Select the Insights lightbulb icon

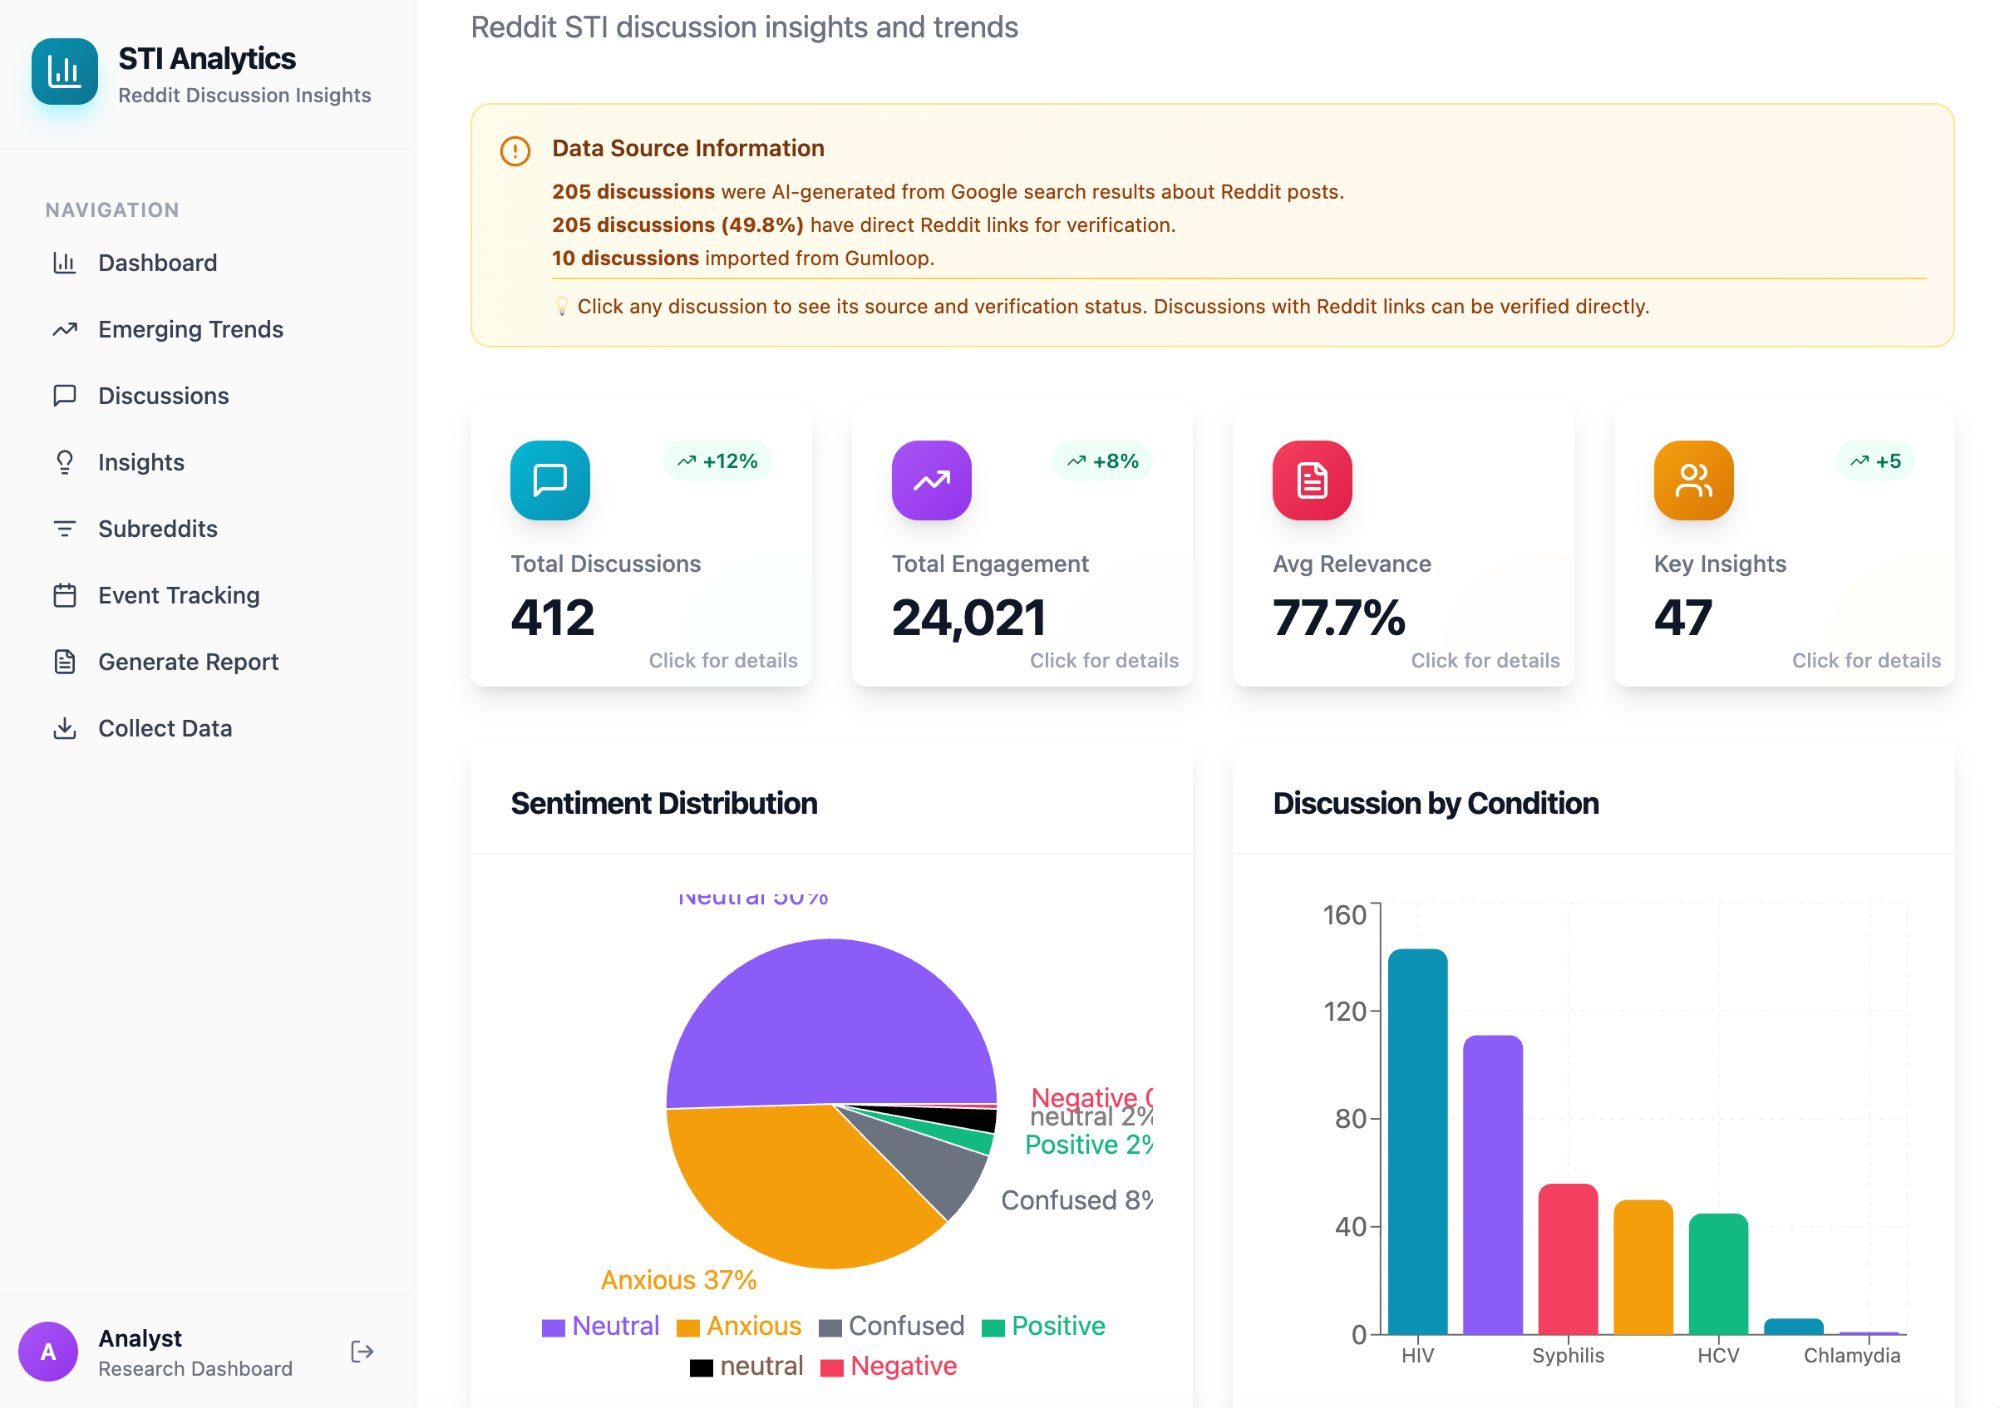[65, 461]
